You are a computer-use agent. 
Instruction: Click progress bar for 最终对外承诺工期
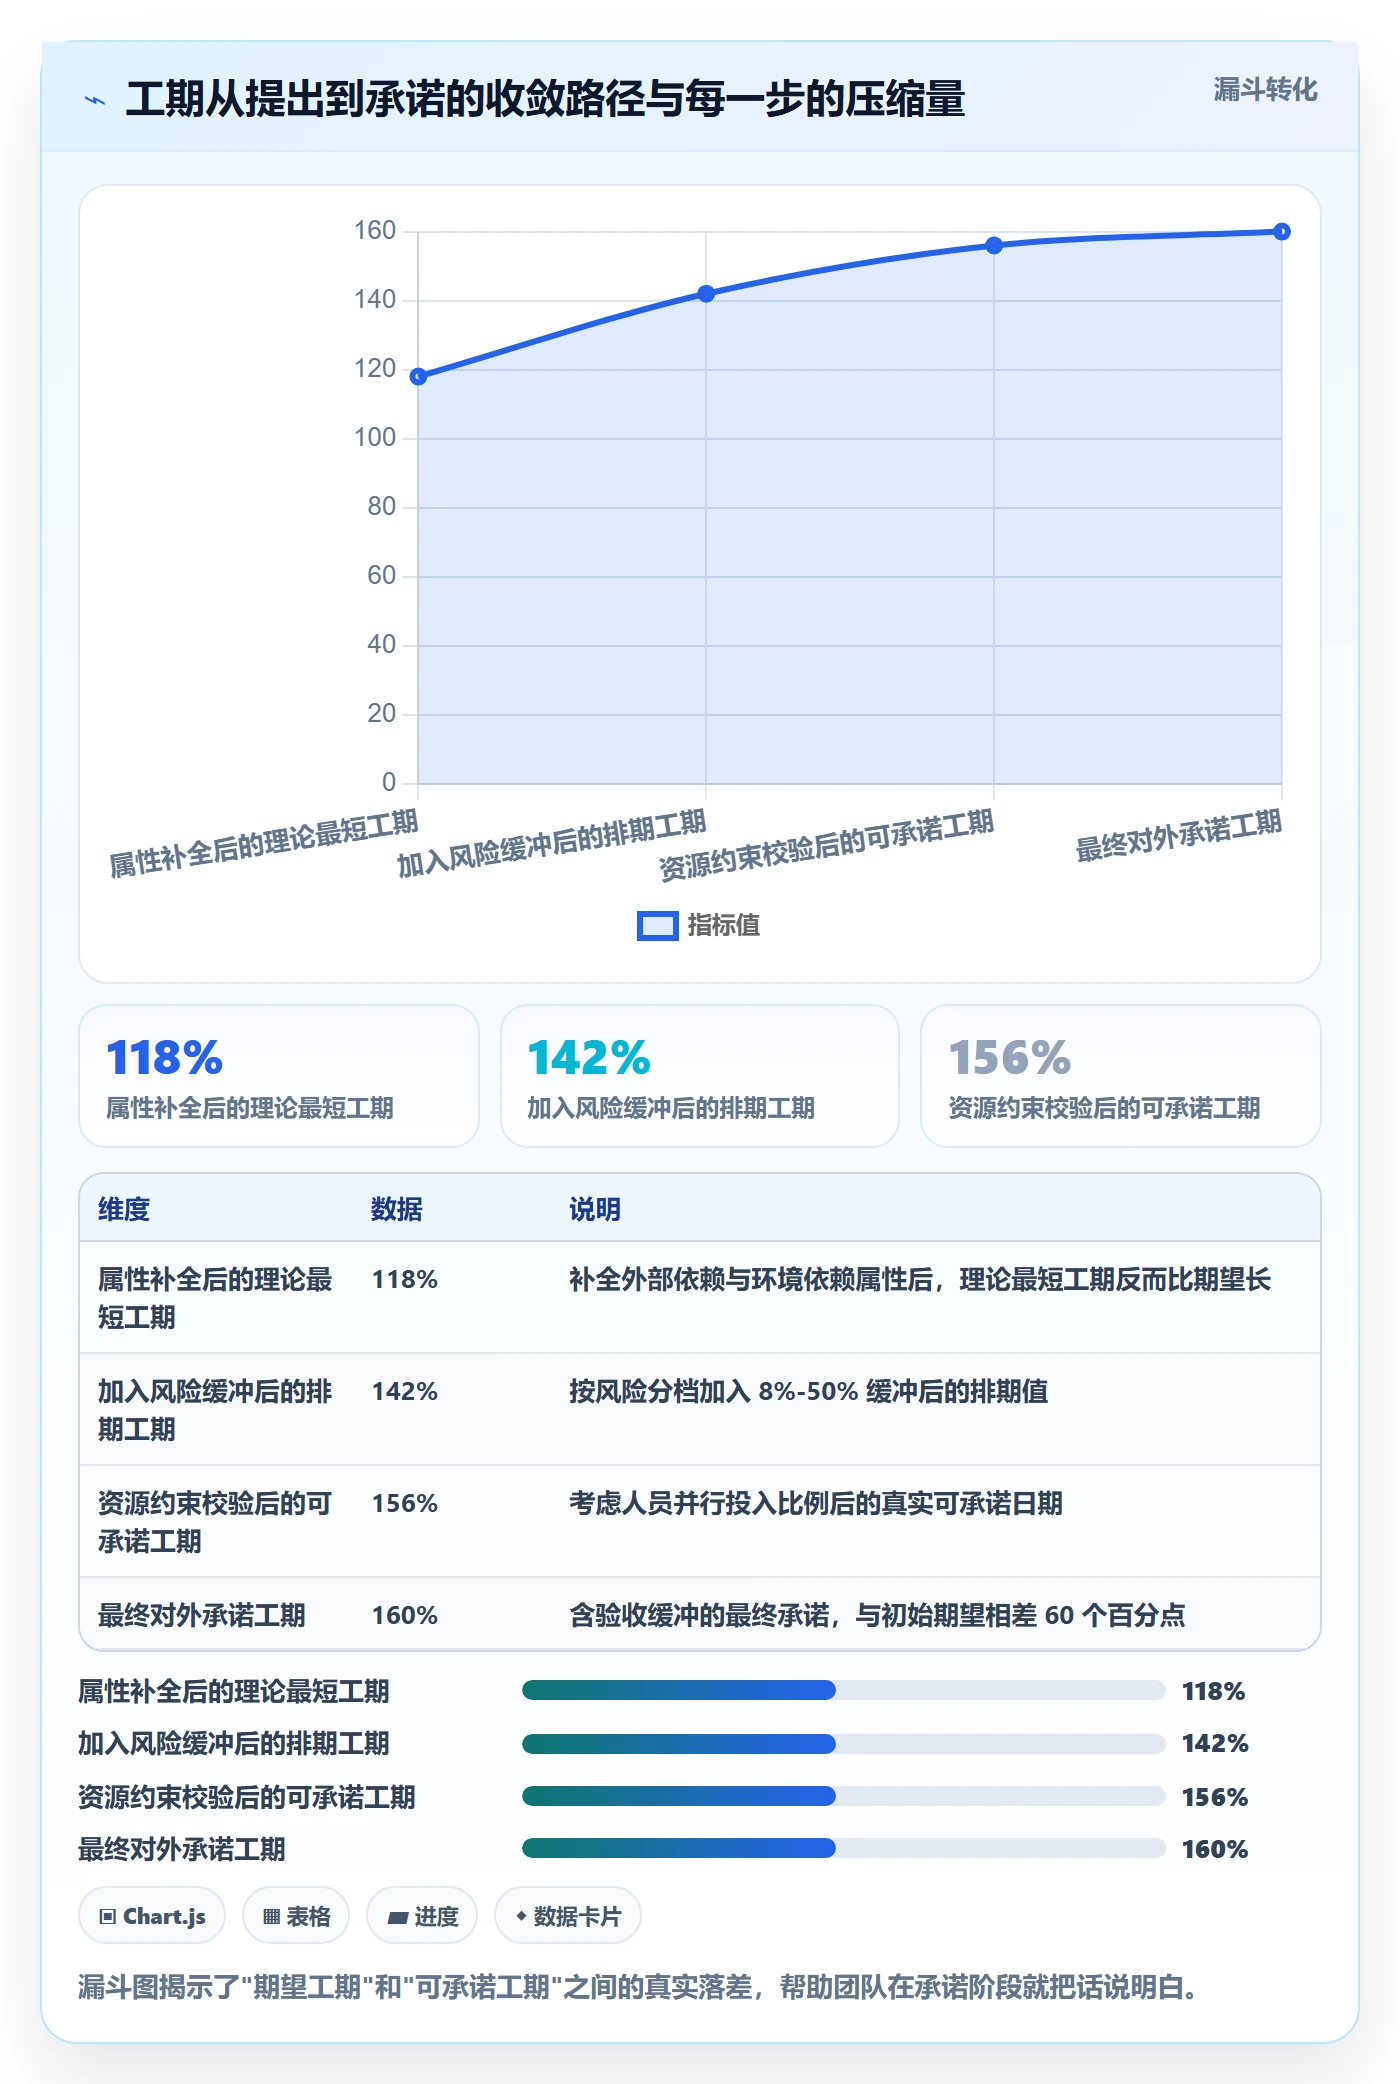843,1848
